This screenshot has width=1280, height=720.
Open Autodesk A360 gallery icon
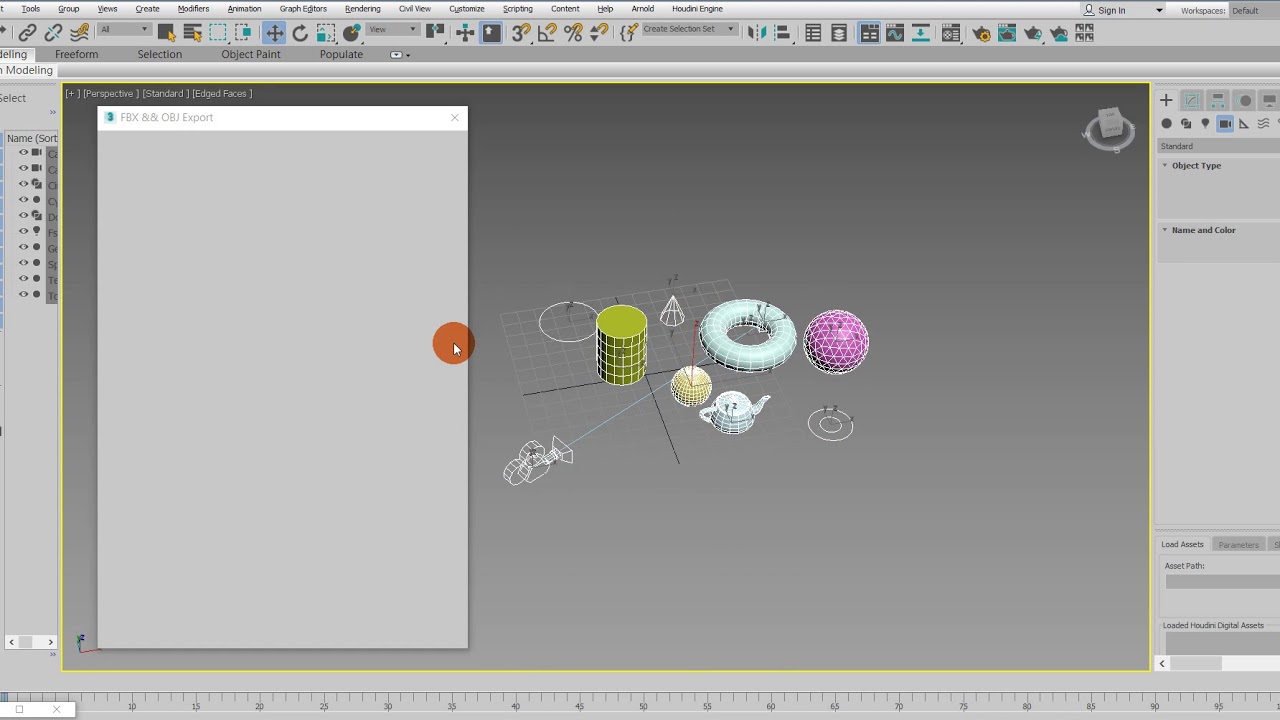click(1085, 33)
